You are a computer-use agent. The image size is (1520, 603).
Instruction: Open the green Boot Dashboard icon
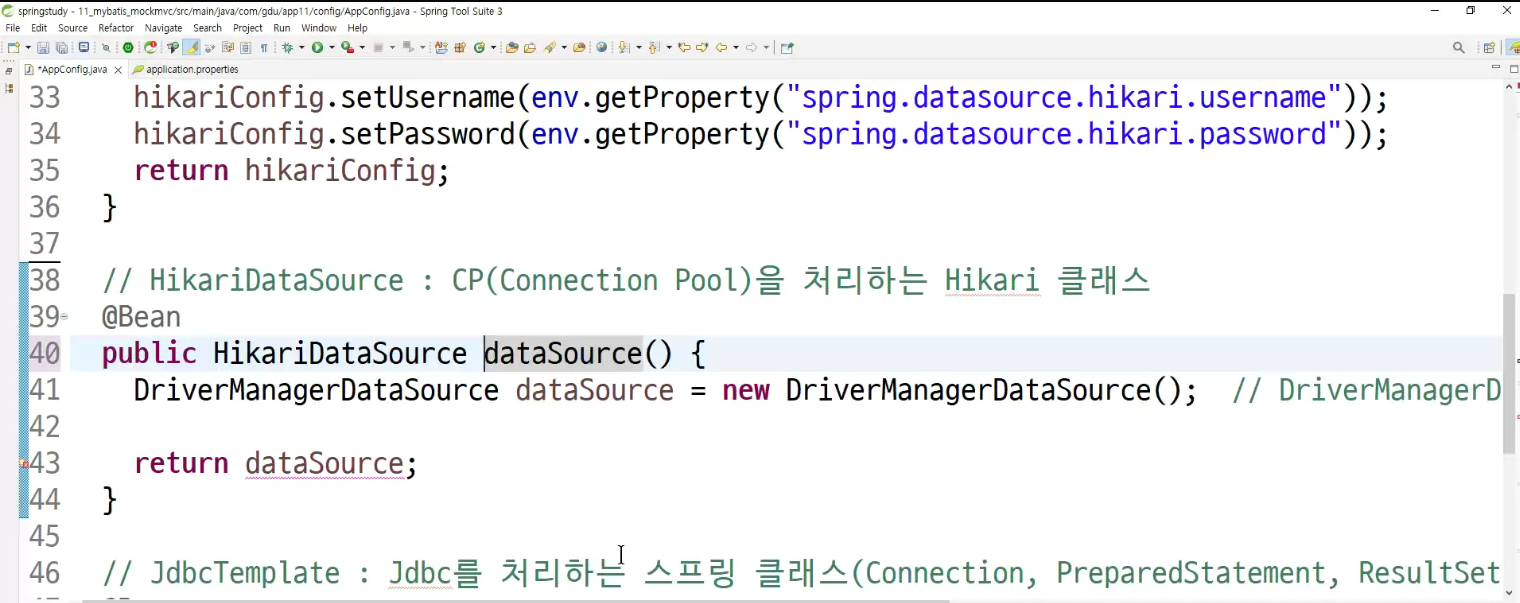point(128,47)
